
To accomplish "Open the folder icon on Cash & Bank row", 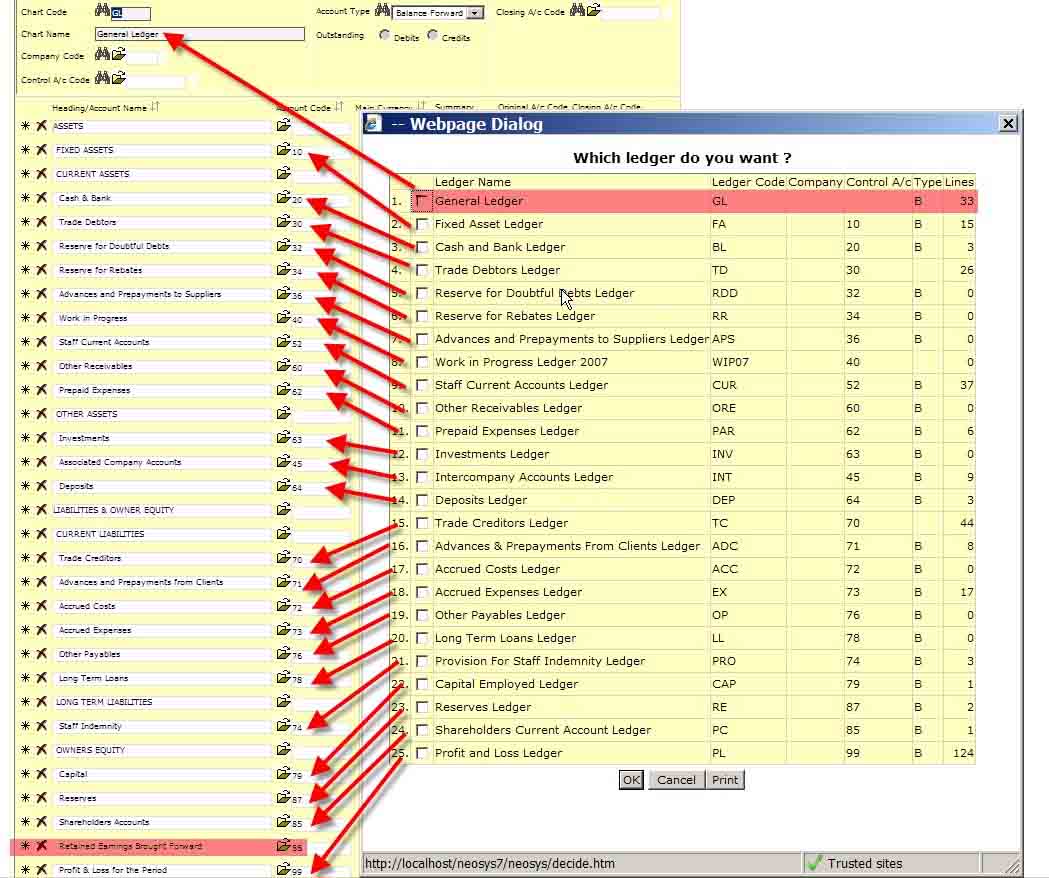I will pos(284,198).
